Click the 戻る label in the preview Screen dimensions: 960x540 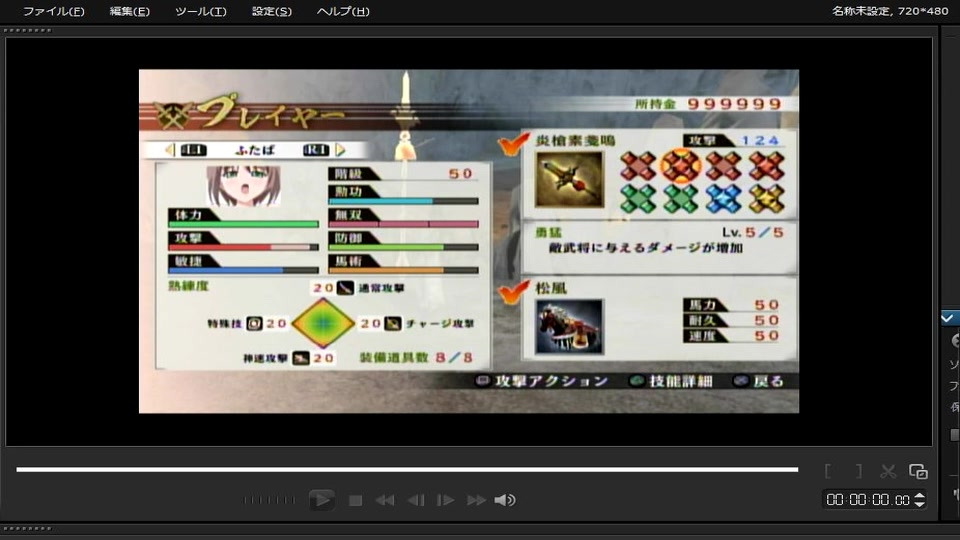coord(768,381)
